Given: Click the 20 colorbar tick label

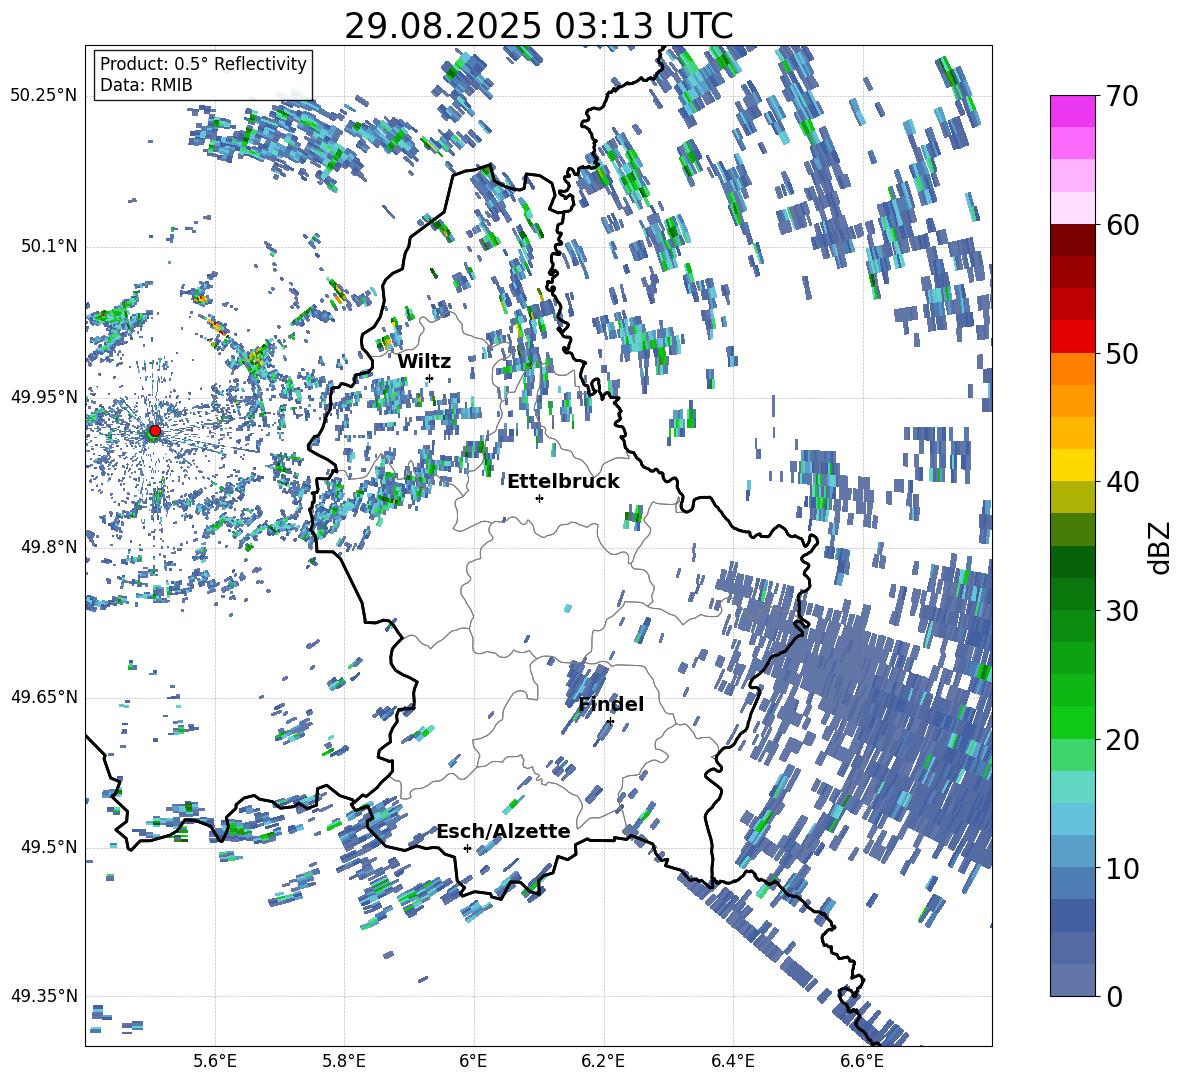Looking at the screenshot, I should 1122,740.
